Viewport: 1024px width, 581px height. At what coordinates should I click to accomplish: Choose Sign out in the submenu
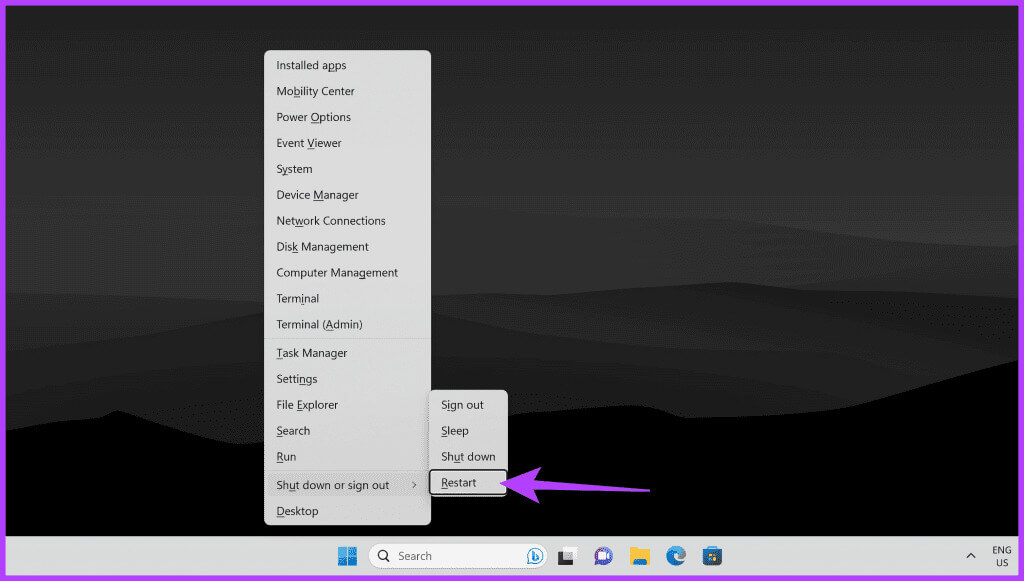(x=468, y=405)
